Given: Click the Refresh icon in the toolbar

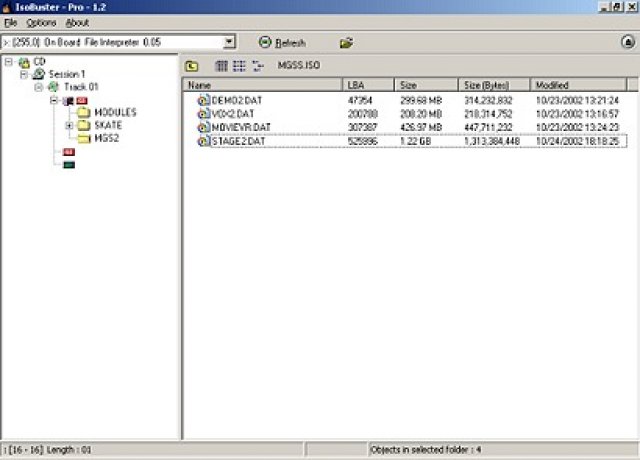Looking at the screenshot, I should (x=265, y=42).
